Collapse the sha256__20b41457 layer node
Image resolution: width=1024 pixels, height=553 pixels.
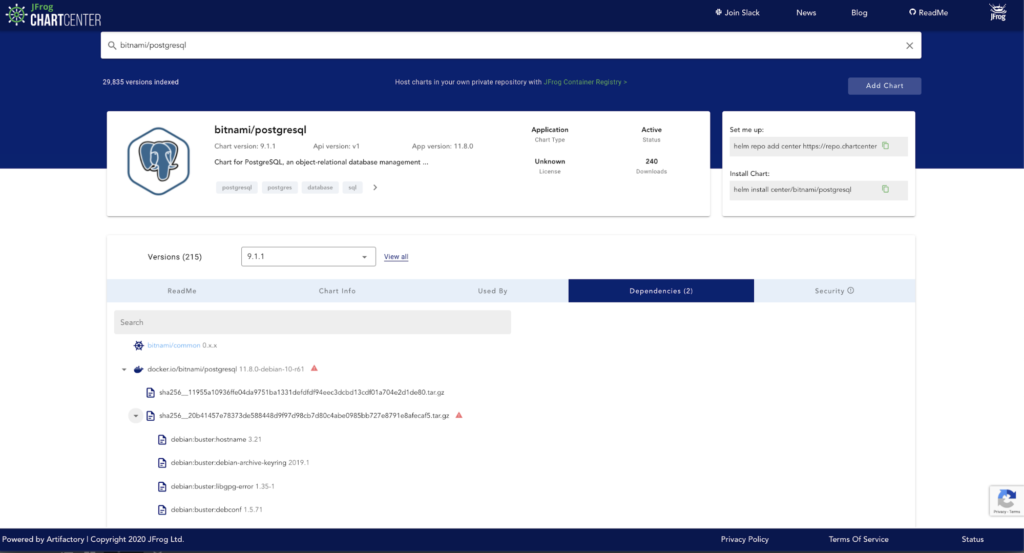click(135, 415)
